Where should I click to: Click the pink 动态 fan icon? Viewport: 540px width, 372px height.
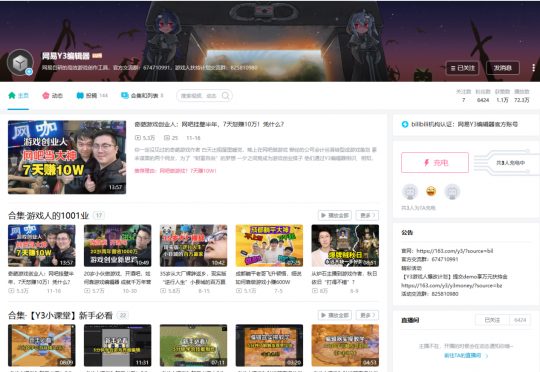click(45, 95)
